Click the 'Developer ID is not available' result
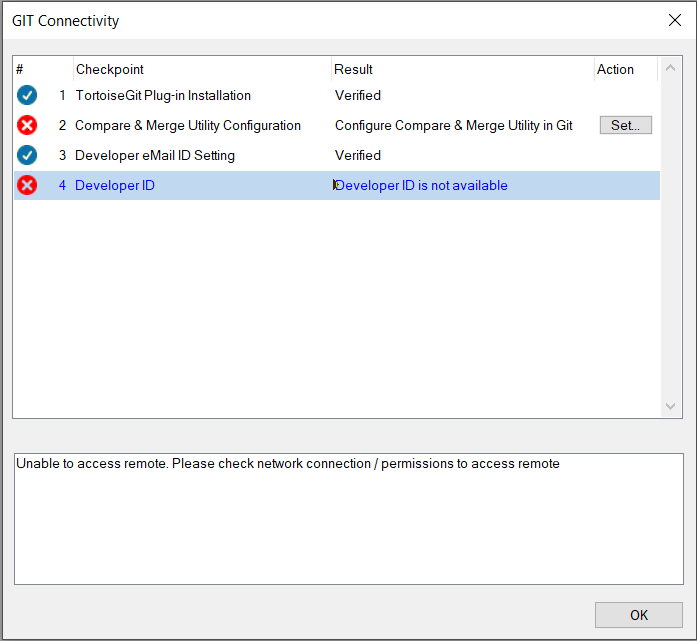The height and width of the screenshot is (641, 697). pos(421,185)
